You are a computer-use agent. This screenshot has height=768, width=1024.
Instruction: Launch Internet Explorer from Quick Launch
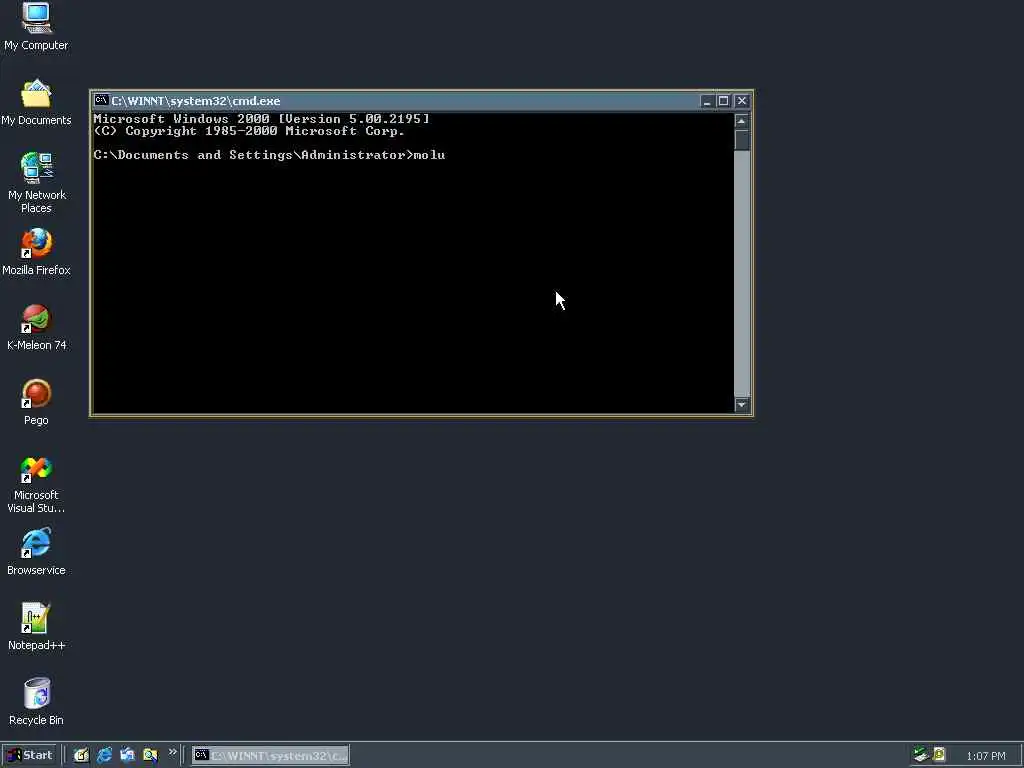coord(104,756)
